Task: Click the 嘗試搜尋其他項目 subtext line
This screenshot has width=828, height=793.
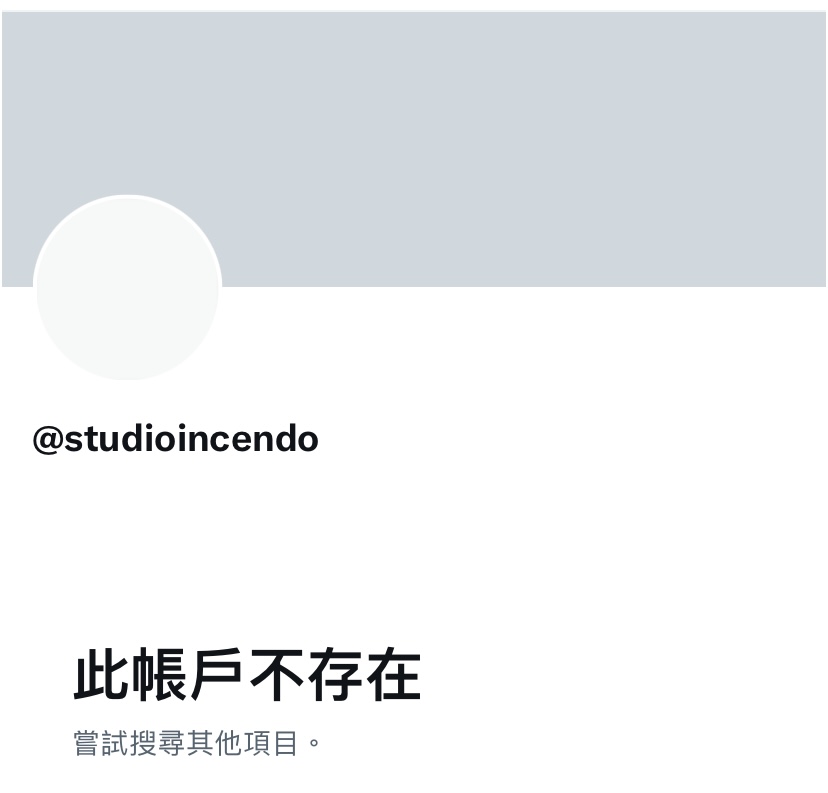Action: [196, 743]
